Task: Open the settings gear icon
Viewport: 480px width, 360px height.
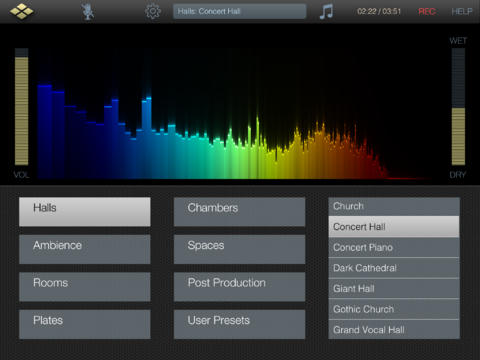Action: [153, 11]
